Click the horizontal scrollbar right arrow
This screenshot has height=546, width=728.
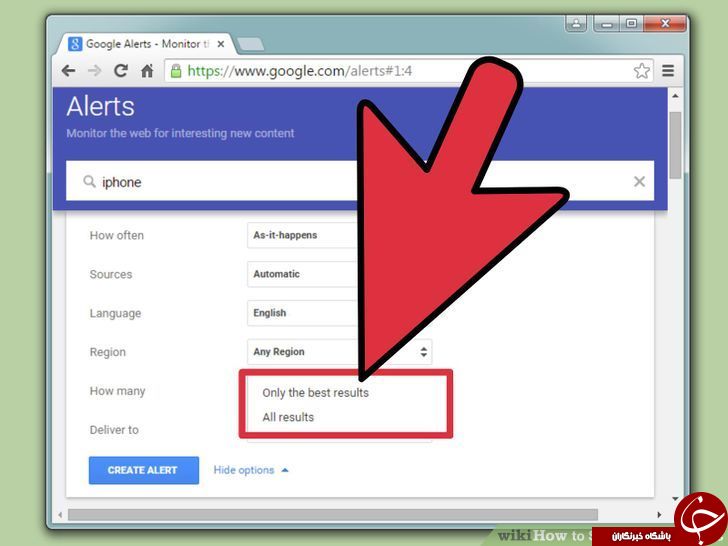(659, 514)
